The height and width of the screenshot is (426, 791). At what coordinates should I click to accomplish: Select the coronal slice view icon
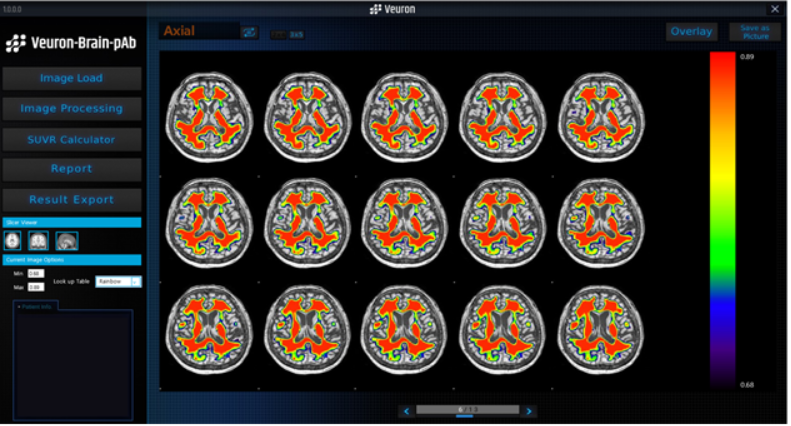click(38, 240)
